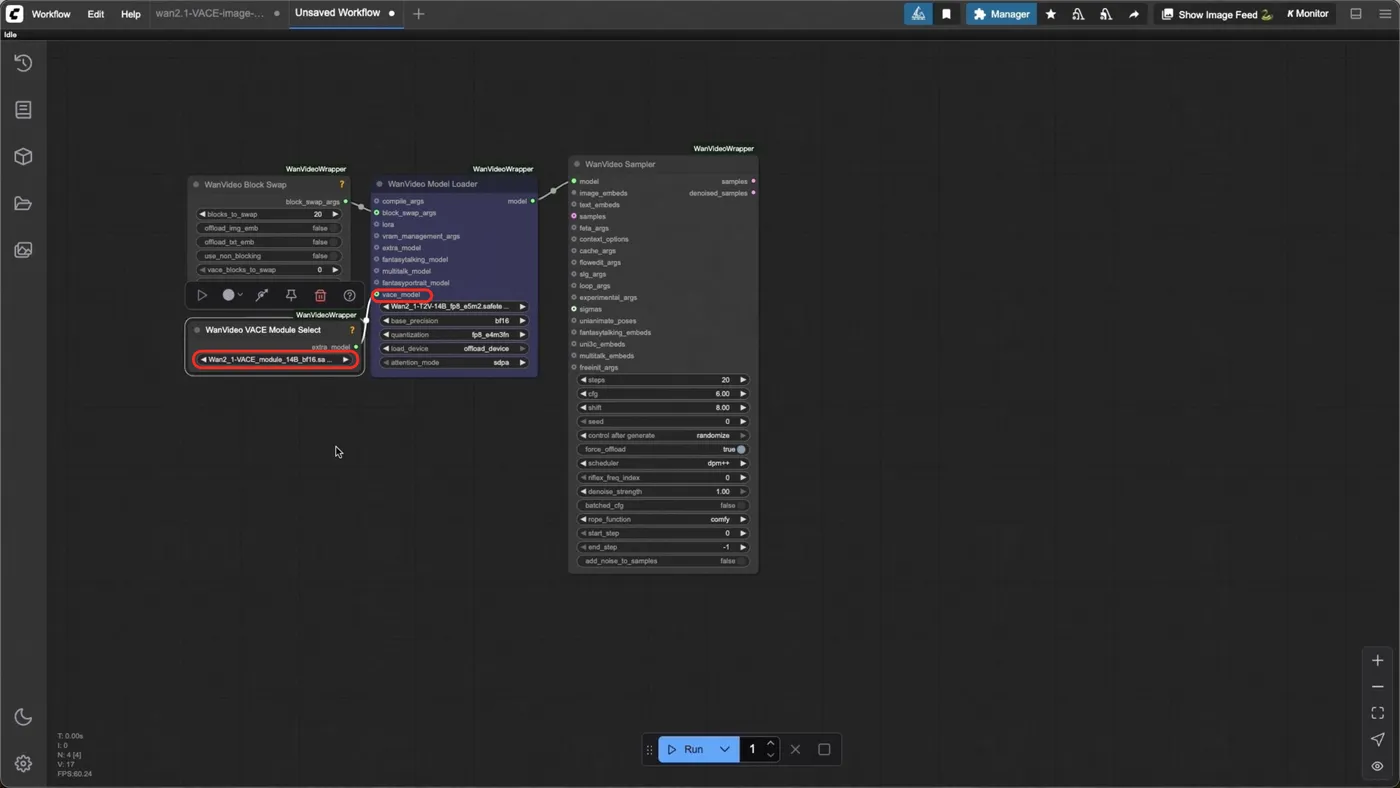Screen dimensions: 1400x788
Task: Fit view using the frame canvas icon
Action: 1377,713
